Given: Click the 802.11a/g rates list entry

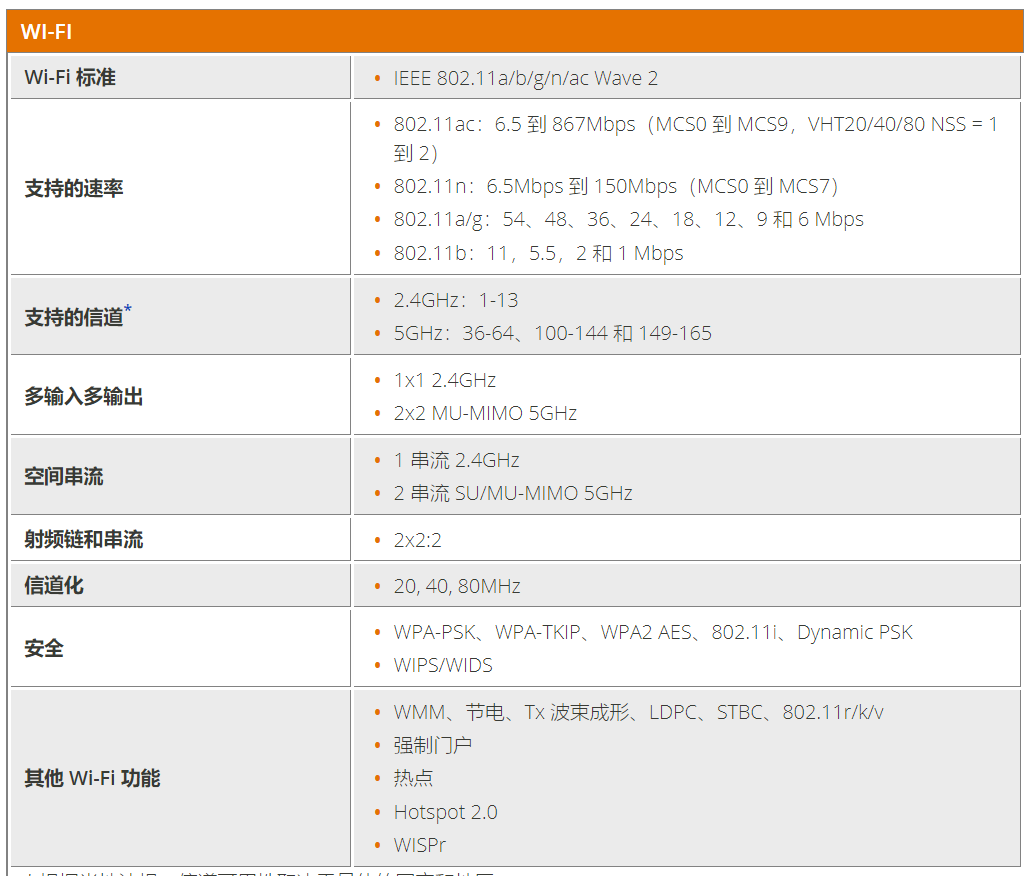Looking at the screenshot, I should 628,220.
